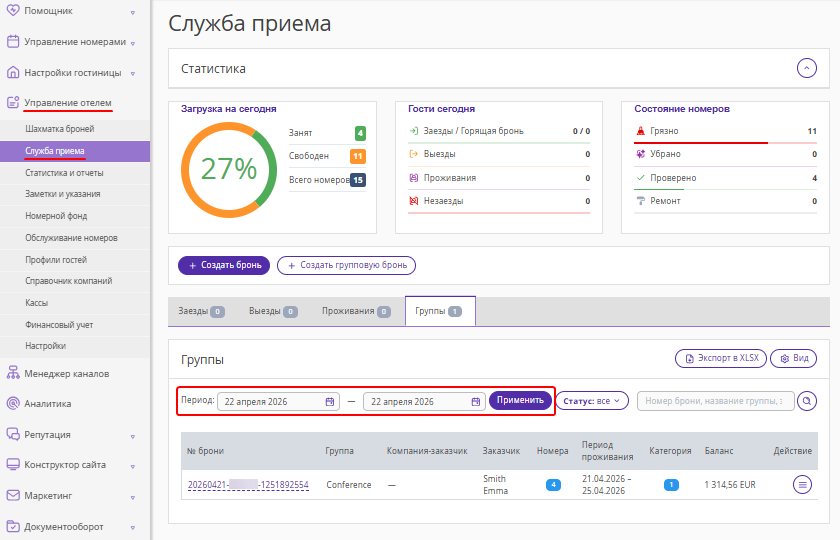Image resolution: width=840 pixels, height=540 pixels.
Task: Click the Убрано status icon
Action: [x=640, y=154]
